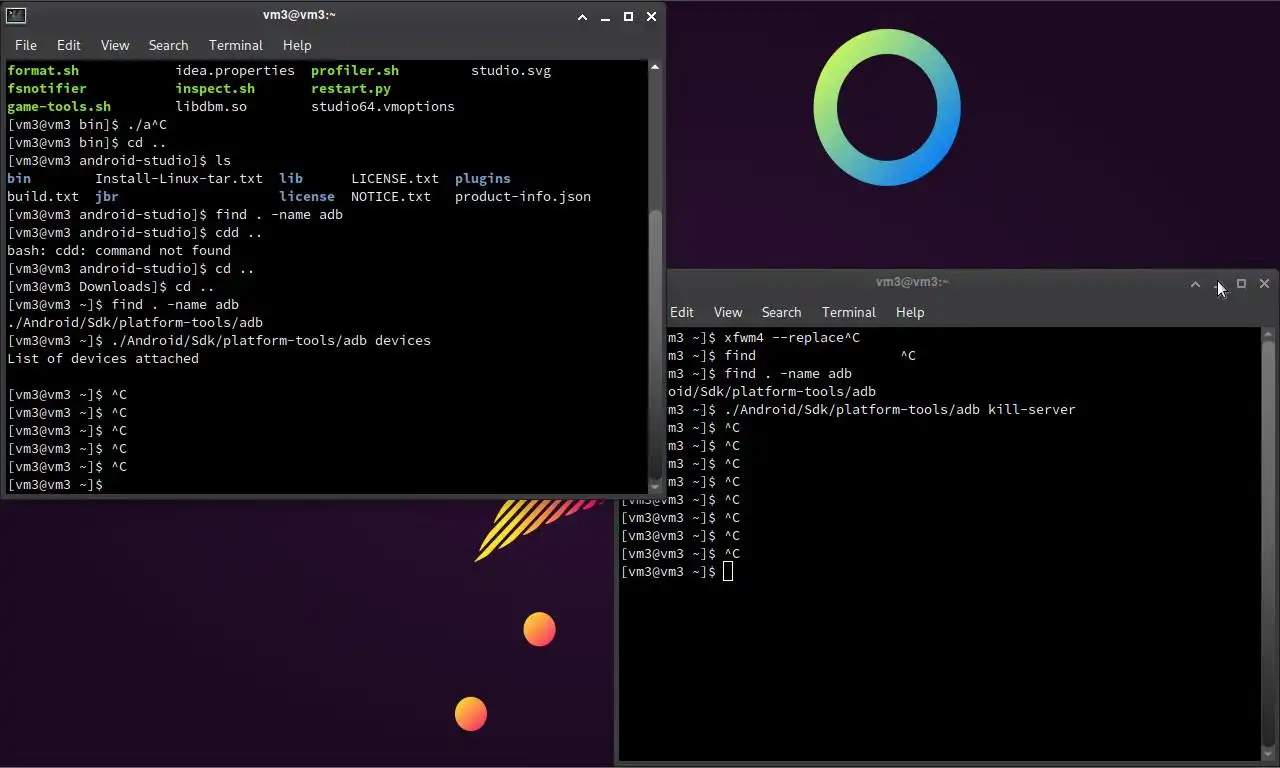1280x768 pixels.
Task: Click the terminal app icon in front title bar
Action: (16, 16)
